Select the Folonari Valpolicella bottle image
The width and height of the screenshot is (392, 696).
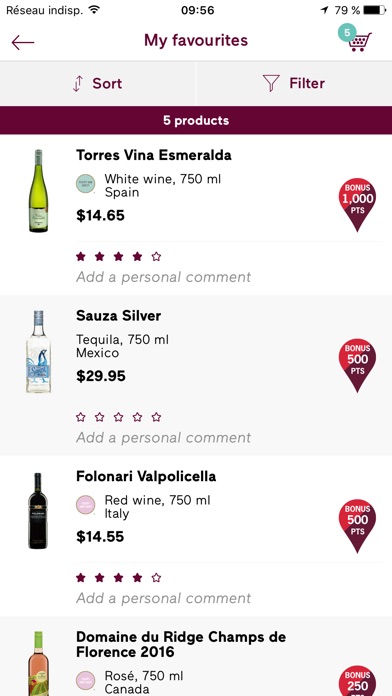38,511
